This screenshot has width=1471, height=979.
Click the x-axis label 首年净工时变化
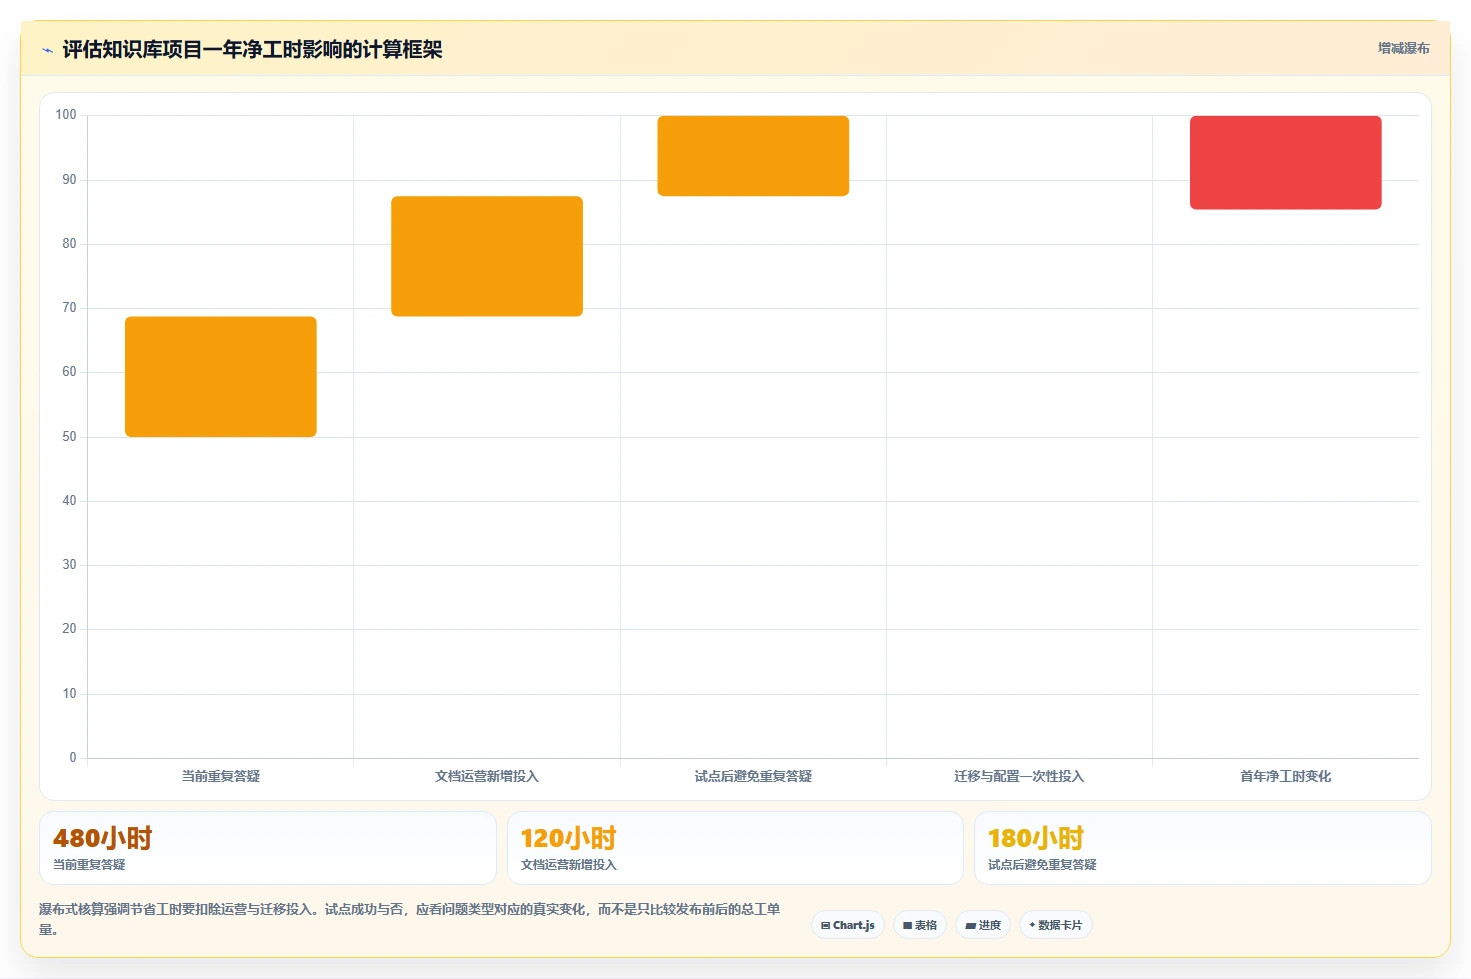[x=1286, y=776]
